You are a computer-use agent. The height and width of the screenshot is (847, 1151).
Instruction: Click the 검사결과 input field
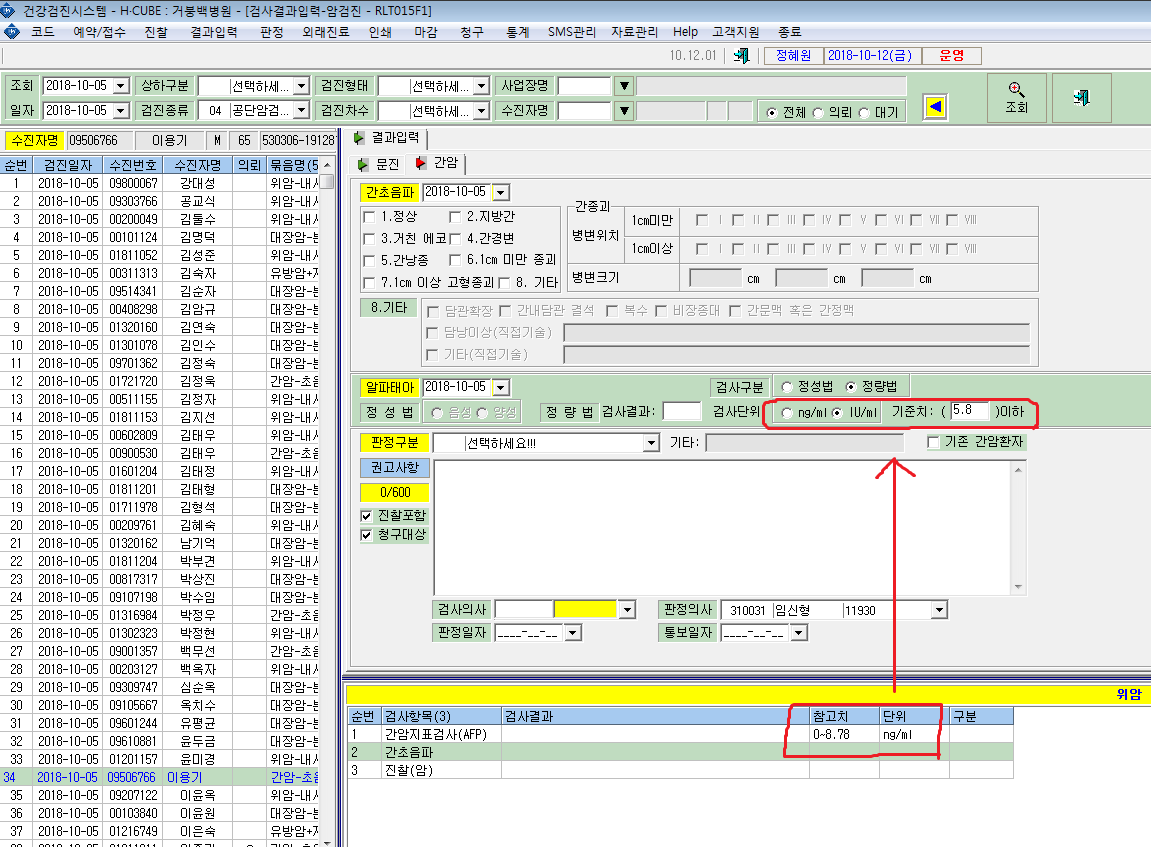point(681,412)
